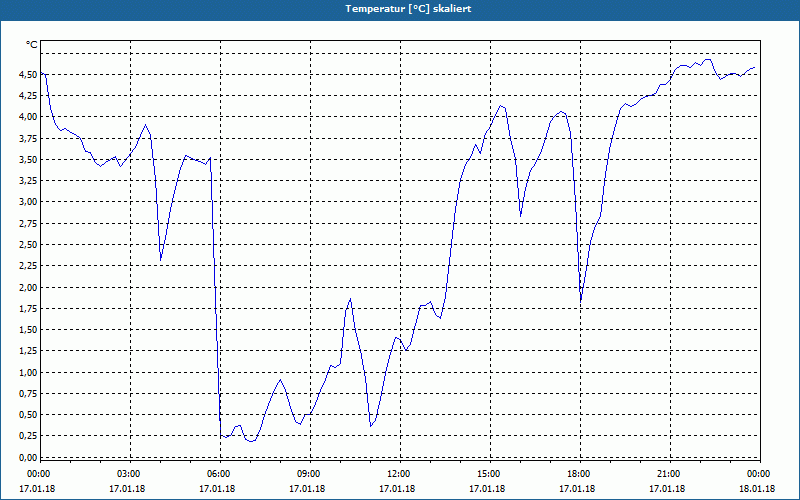Select the 3,00 y-axis tick label
The height and width of the screenshot is (500, 800).
(x=29, y=202)
